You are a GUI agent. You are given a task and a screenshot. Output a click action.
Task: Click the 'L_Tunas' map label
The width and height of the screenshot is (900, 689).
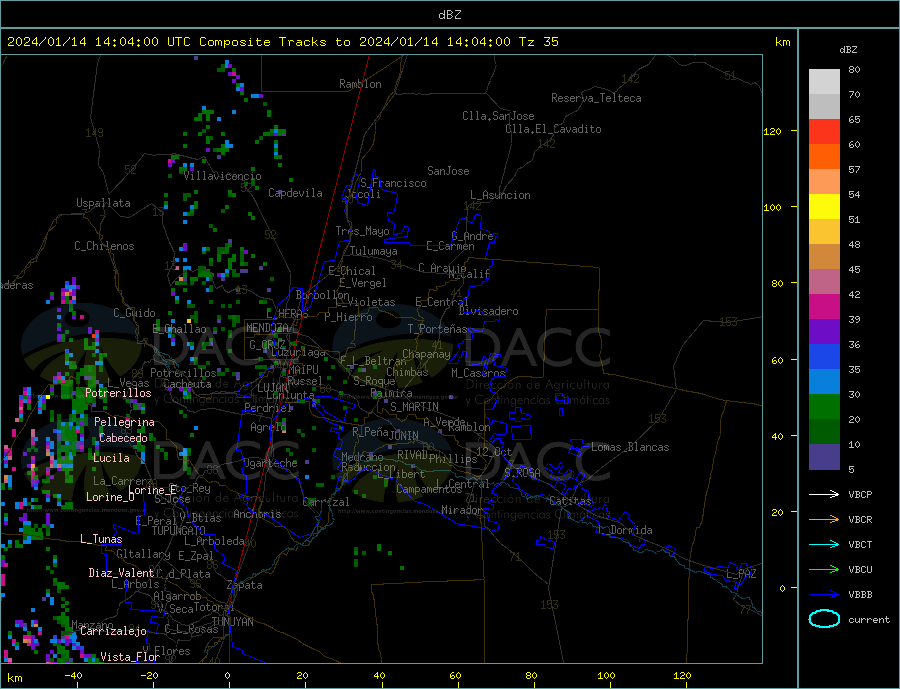tap(101, 539)
